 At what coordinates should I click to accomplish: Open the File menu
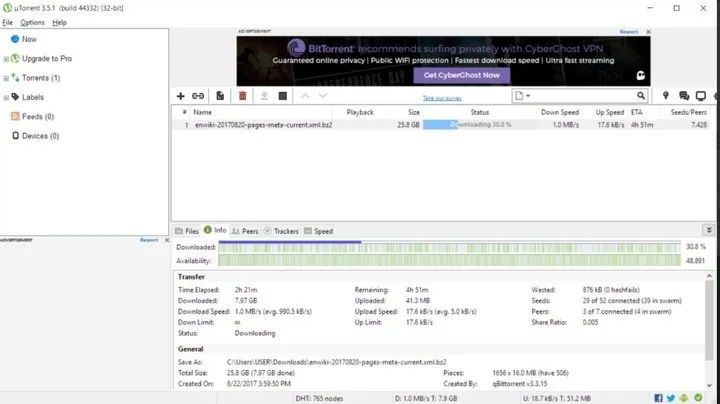tap(7, 22)
